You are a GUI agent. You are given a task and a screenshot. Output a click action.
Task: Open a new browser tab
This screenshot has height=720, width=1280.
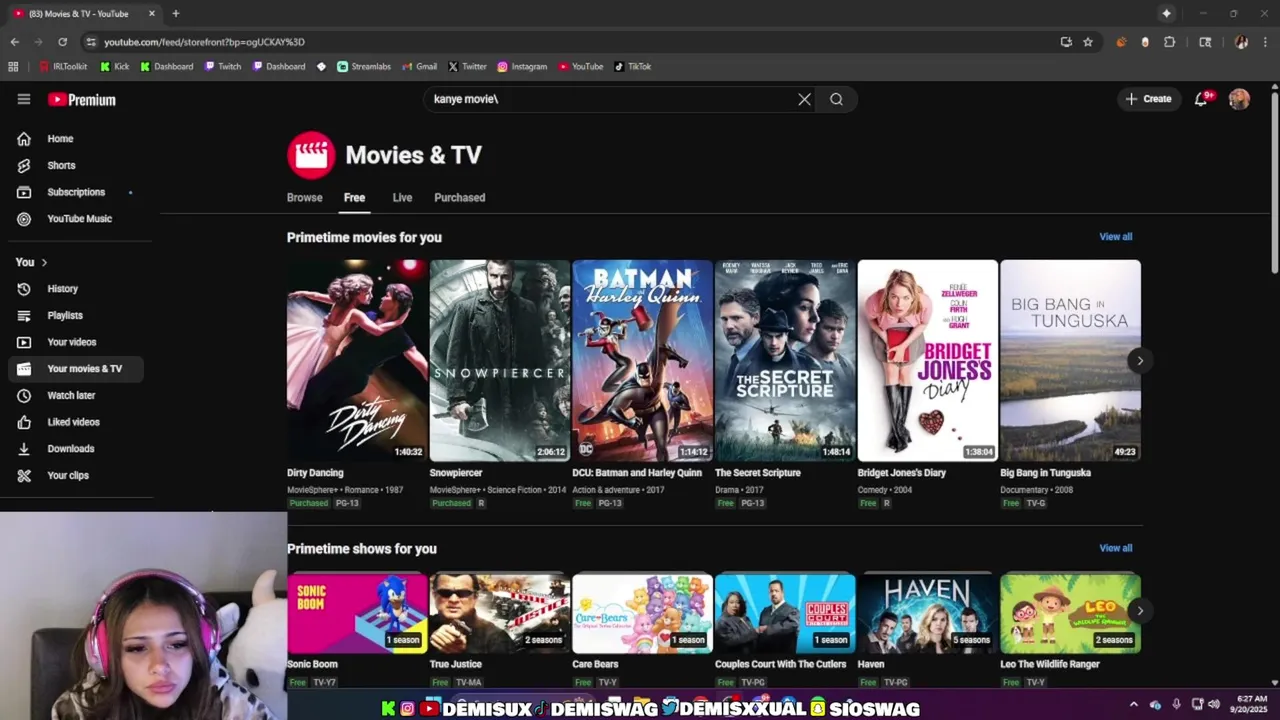176,14
